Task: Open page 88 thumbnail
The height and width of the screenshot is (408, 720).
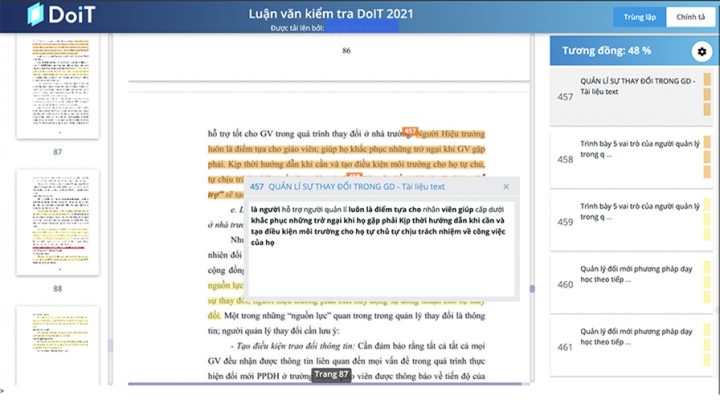Action: [58, 222]
